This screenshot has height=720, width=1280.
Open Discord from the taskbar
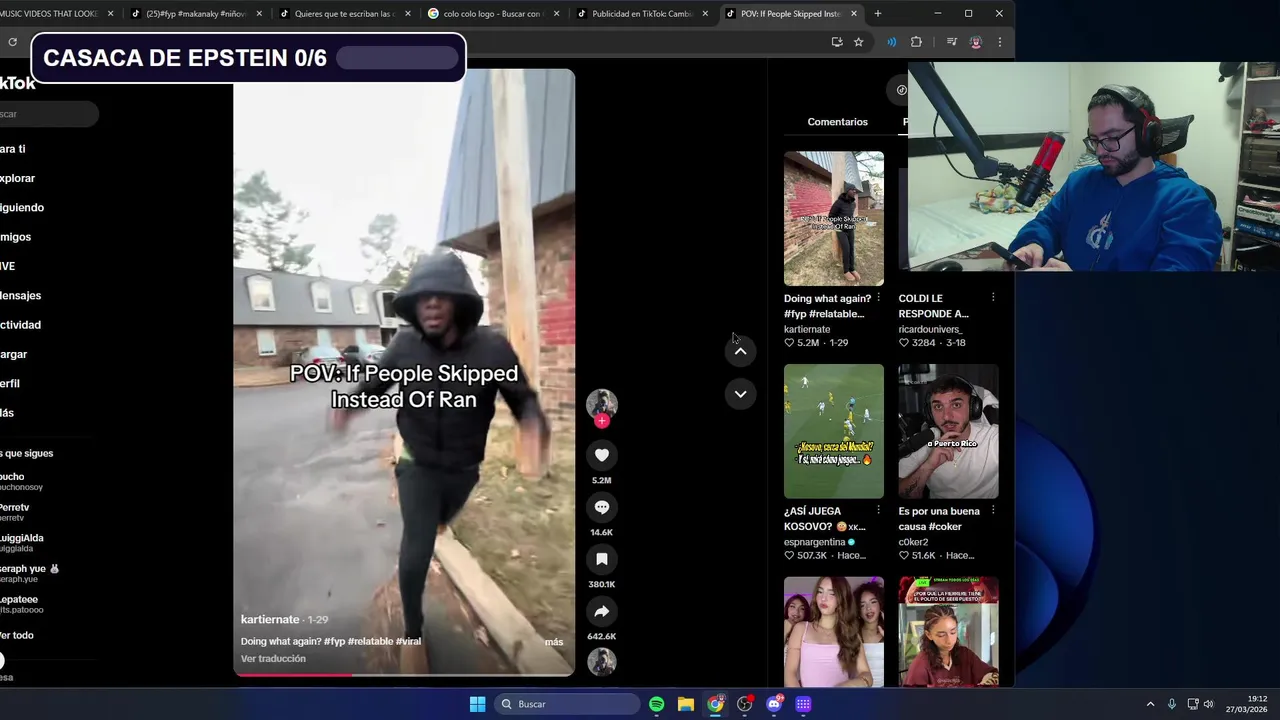pyautogui.click(x=774, y=704)
